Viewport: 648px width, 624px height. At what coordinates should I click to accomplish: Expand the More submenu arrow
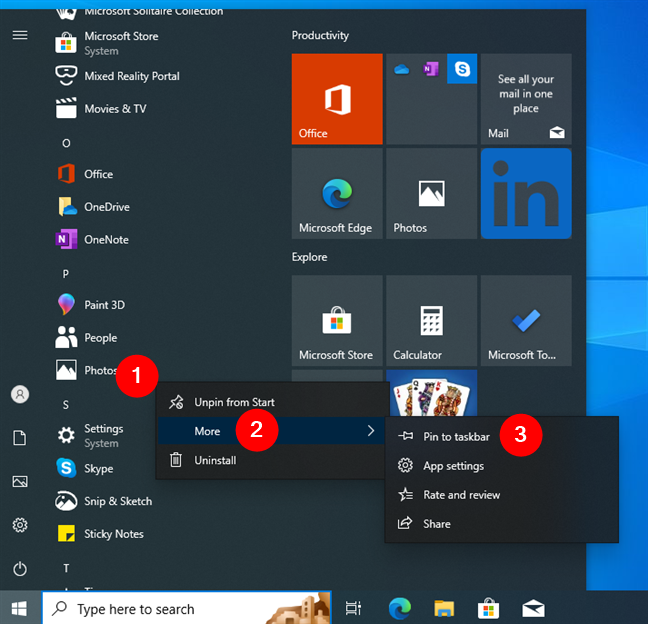371,431
